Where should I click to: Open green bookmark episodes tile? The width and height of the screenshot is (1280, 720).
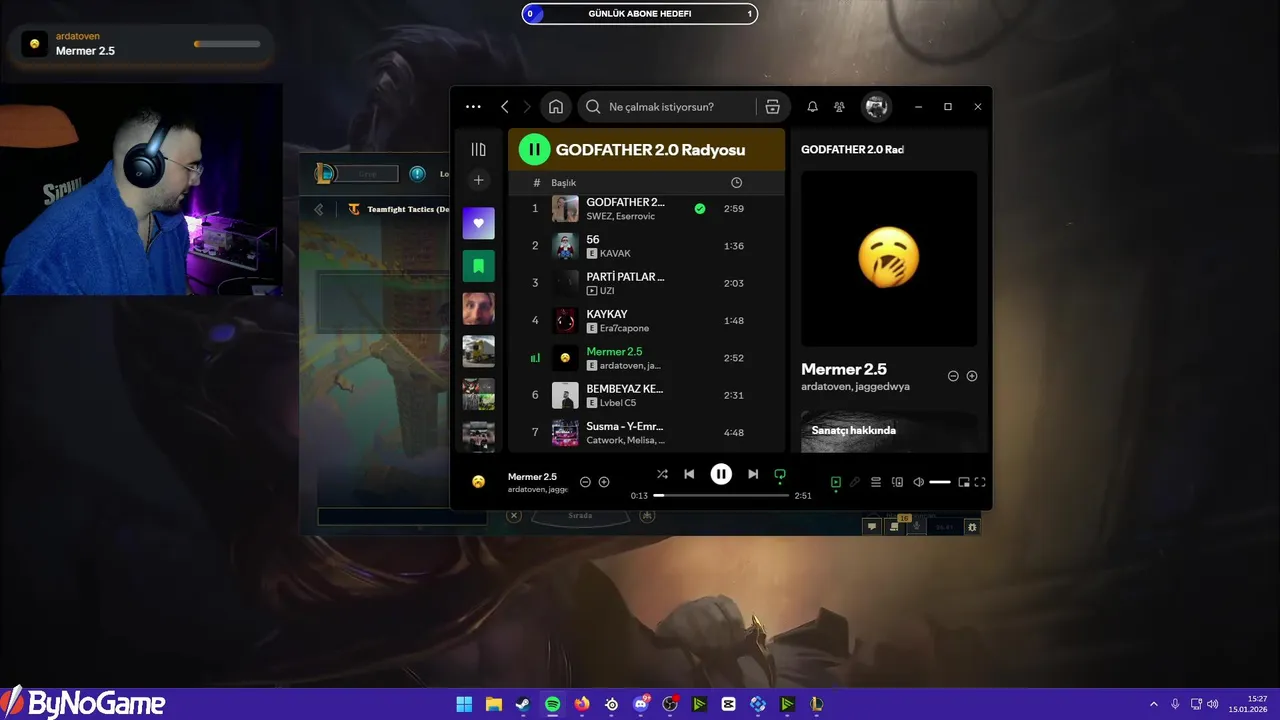[478, 266]
